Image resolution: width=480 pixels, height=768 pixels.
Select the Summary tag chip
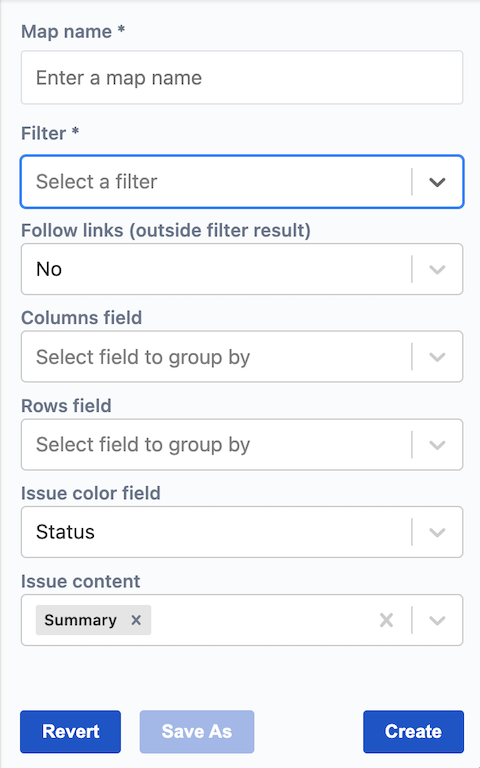81,620
